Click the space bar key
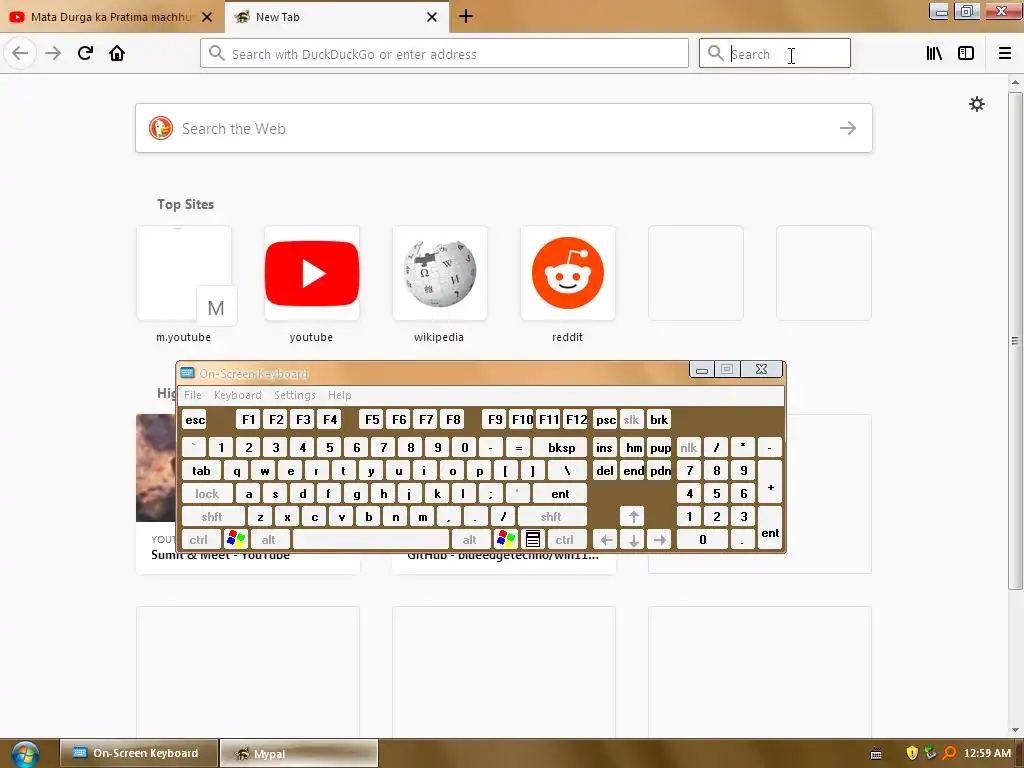The height and width of the screenshot is (768, 1024). click(371, 539)
